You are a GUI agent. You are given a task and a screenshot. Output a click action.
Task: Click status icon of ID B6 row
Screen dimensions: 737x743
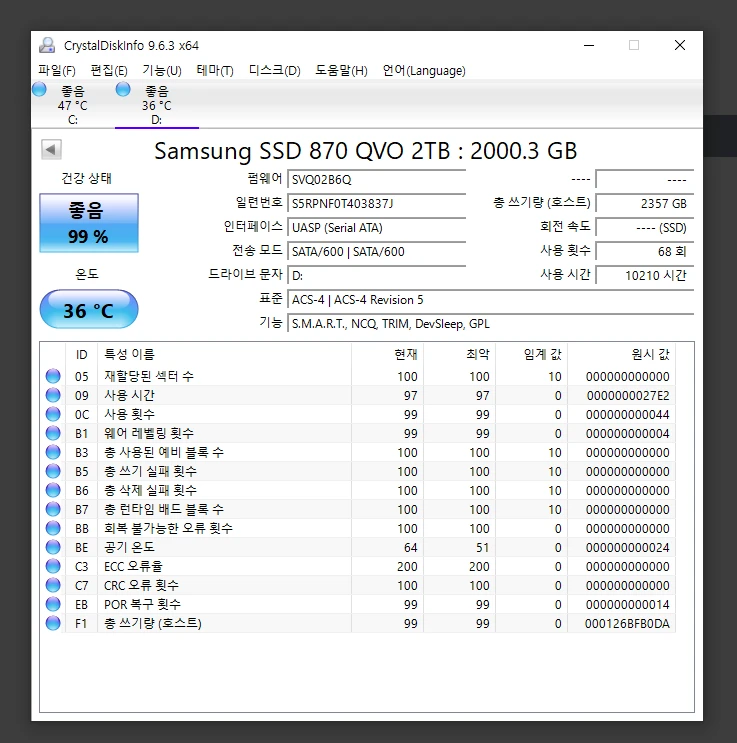53,490
